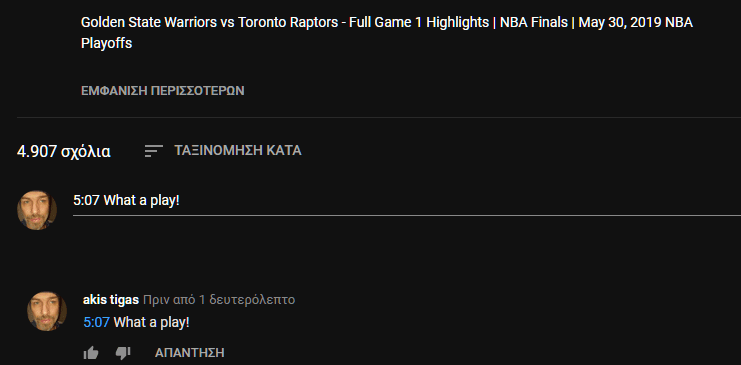Like the akis tigas comment
This screenshot has height=365, width=741.
(91, 353)
